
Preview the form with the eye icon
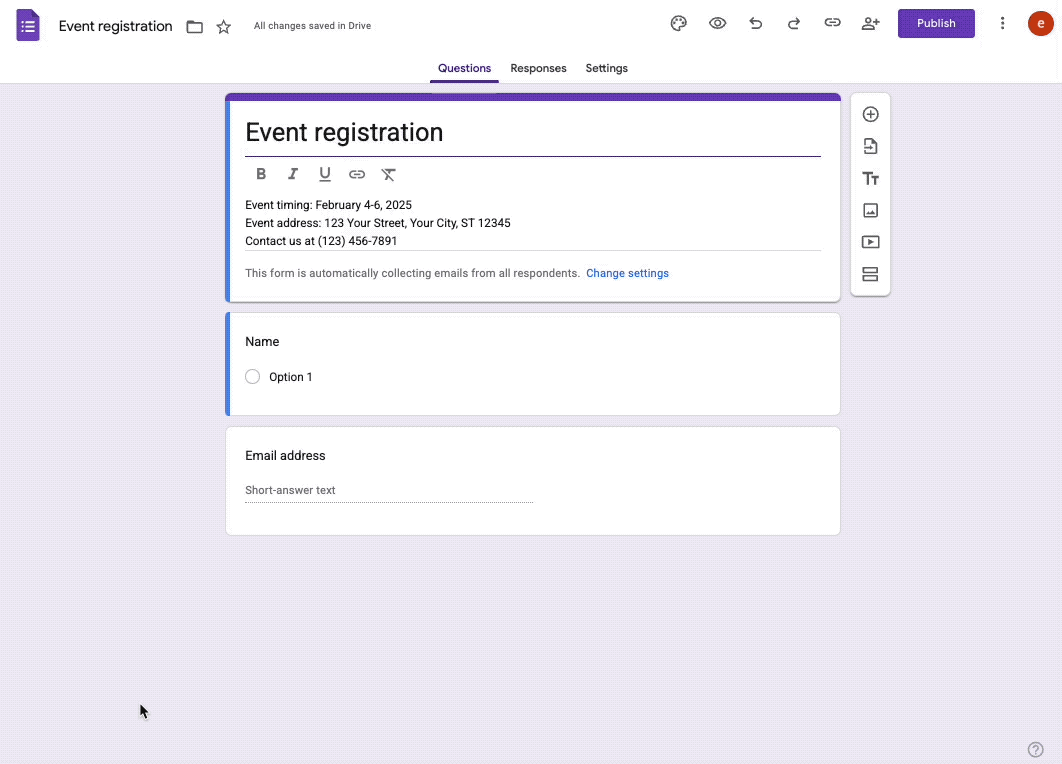(x=717, y=23)
